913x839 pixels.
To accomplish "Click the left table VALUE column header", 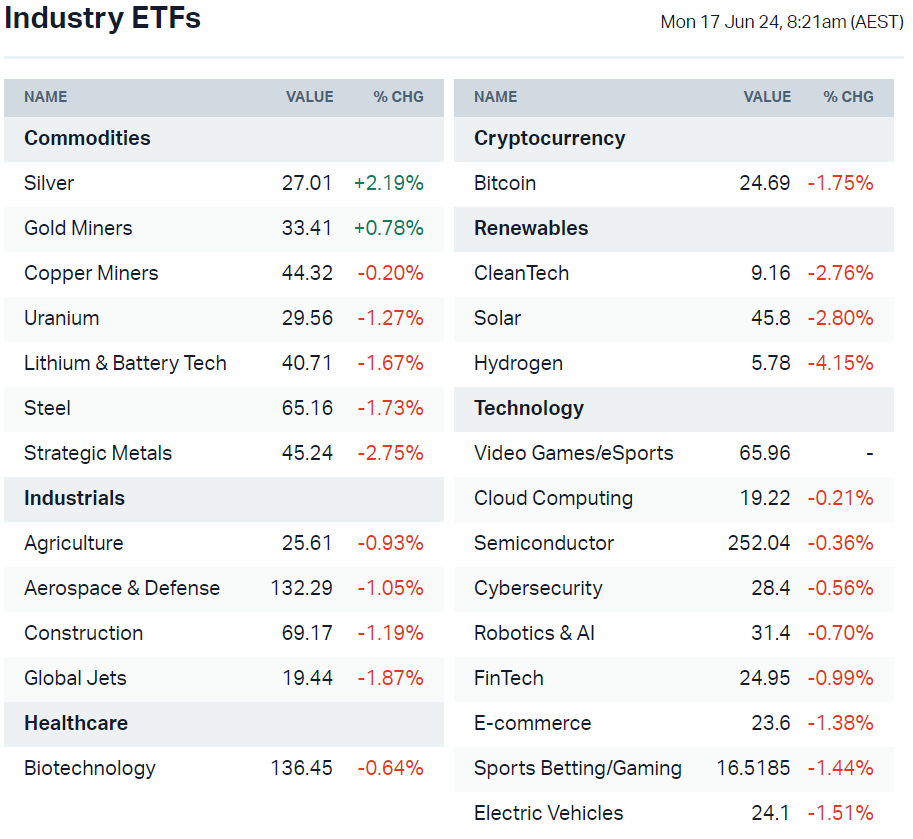I will [309, 97].
